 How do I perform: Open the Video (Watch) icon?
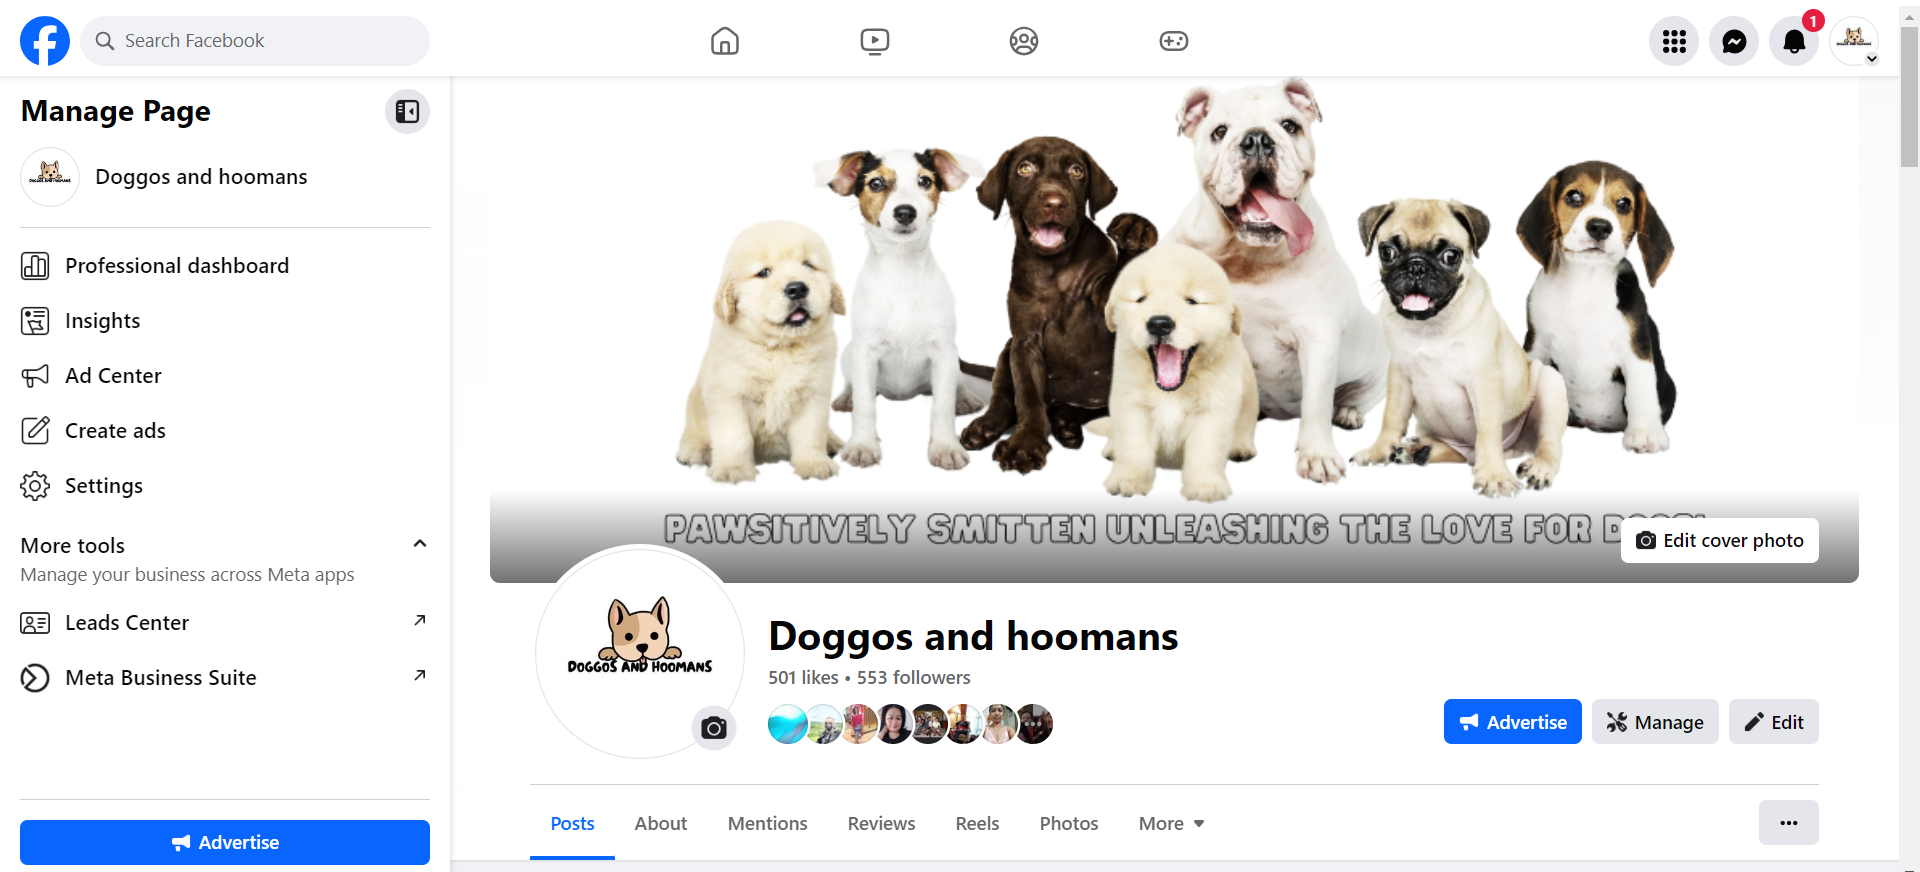(x=875, y=41)
